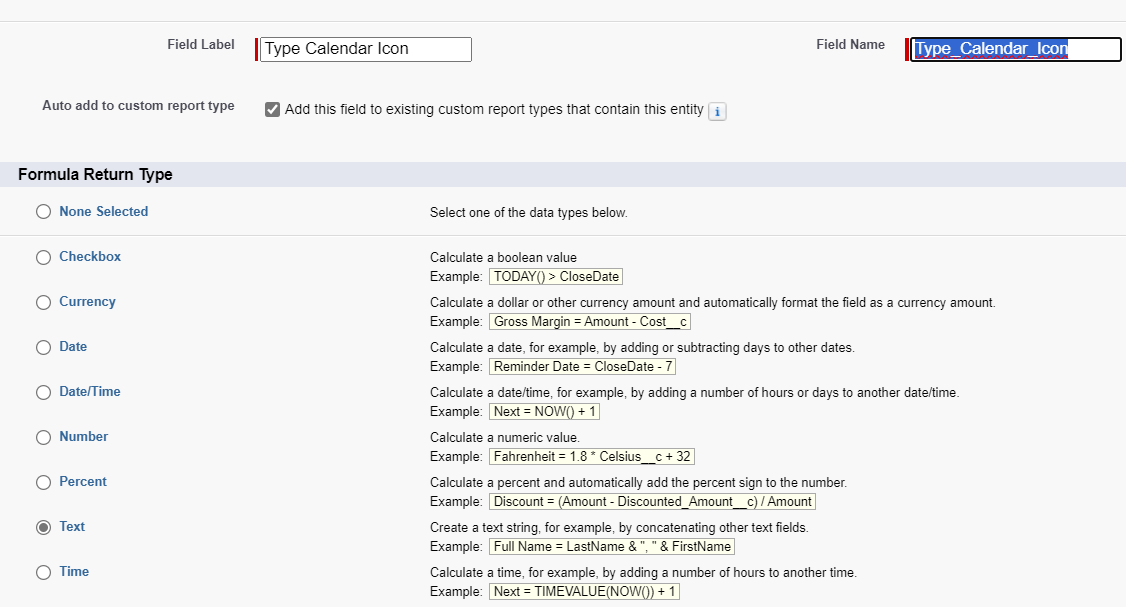Pick the Percent return type radio
Image resolution: width=1126 pixels, height=607 pixels.
44,482
